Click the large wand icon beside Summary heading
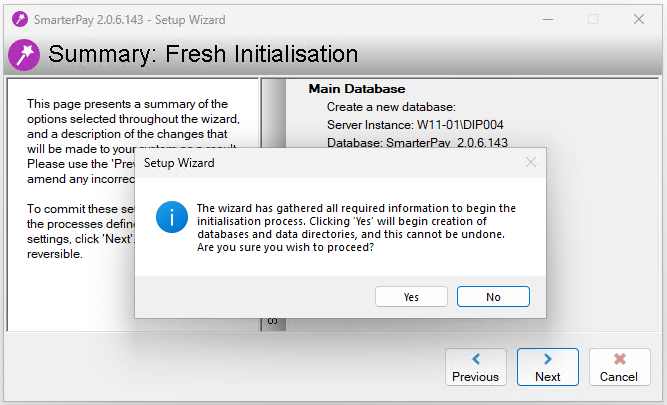This screenshot has height=405, width=667. tap(24, 55)
